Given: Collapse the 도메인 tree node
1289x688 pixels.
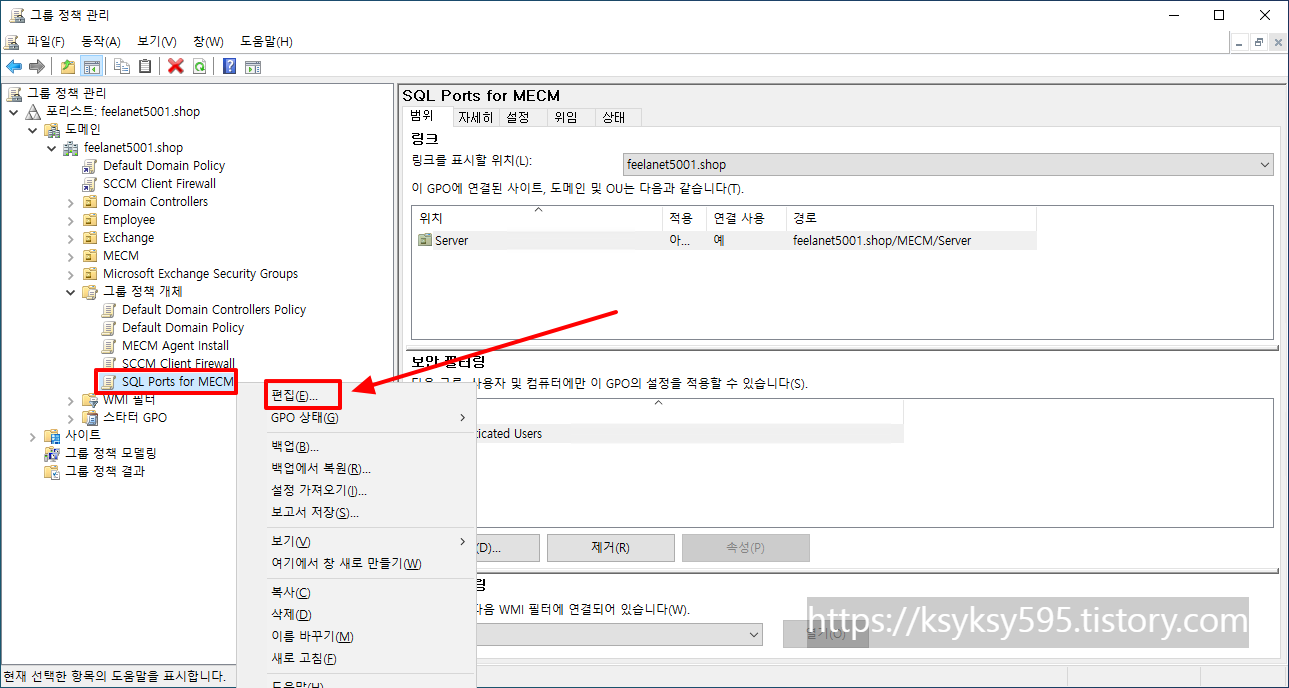Looking at the screenshot, I should pyautogui.click(x=33, y=129).
